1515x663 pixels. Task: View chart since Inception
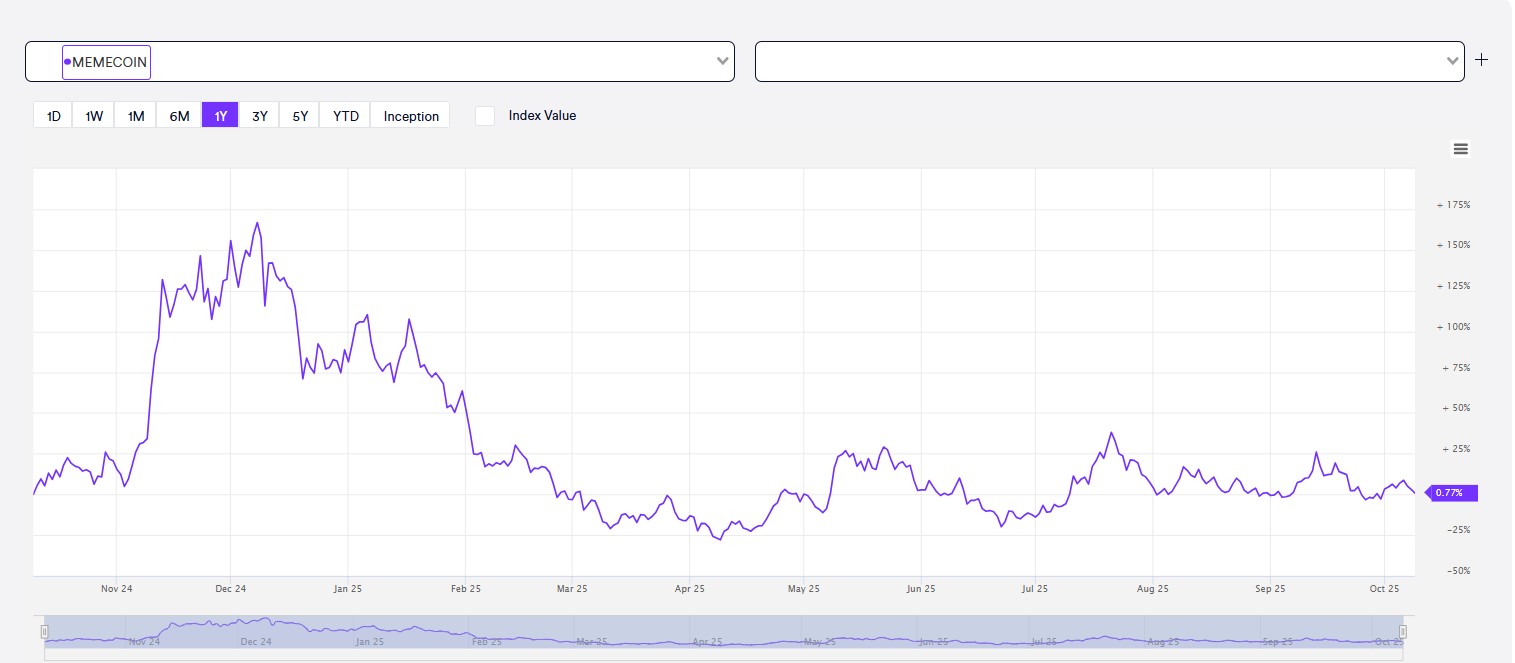[411, 116]
